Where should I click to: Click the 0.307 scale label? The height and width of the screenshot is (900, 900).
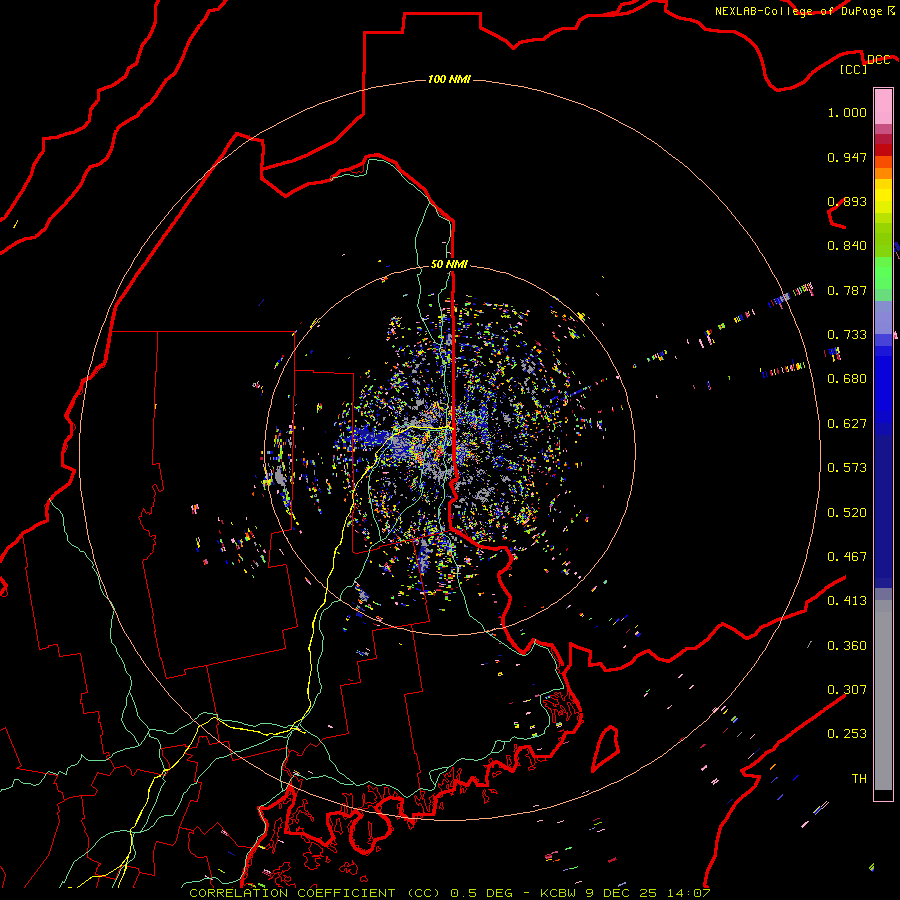(x=847, y=690)
